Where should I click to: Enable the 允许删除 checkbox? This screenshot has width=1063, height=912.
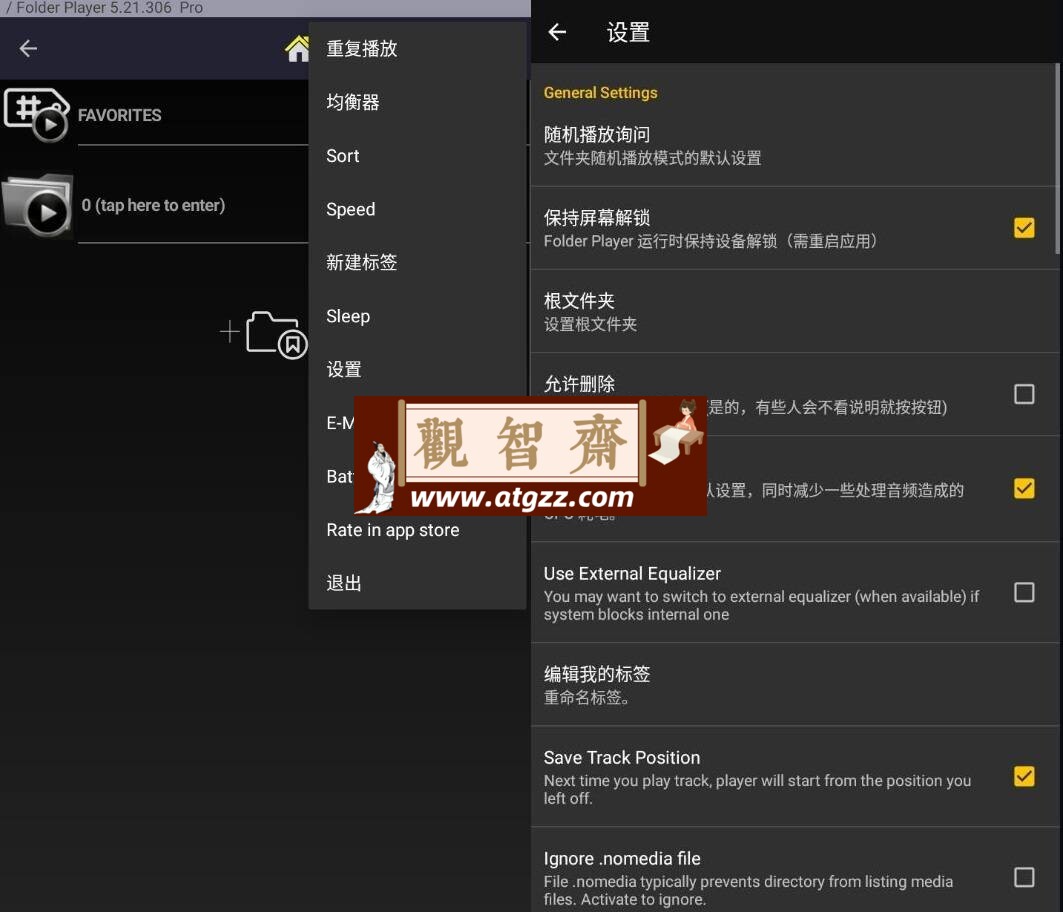click(x=1024, y=394)
